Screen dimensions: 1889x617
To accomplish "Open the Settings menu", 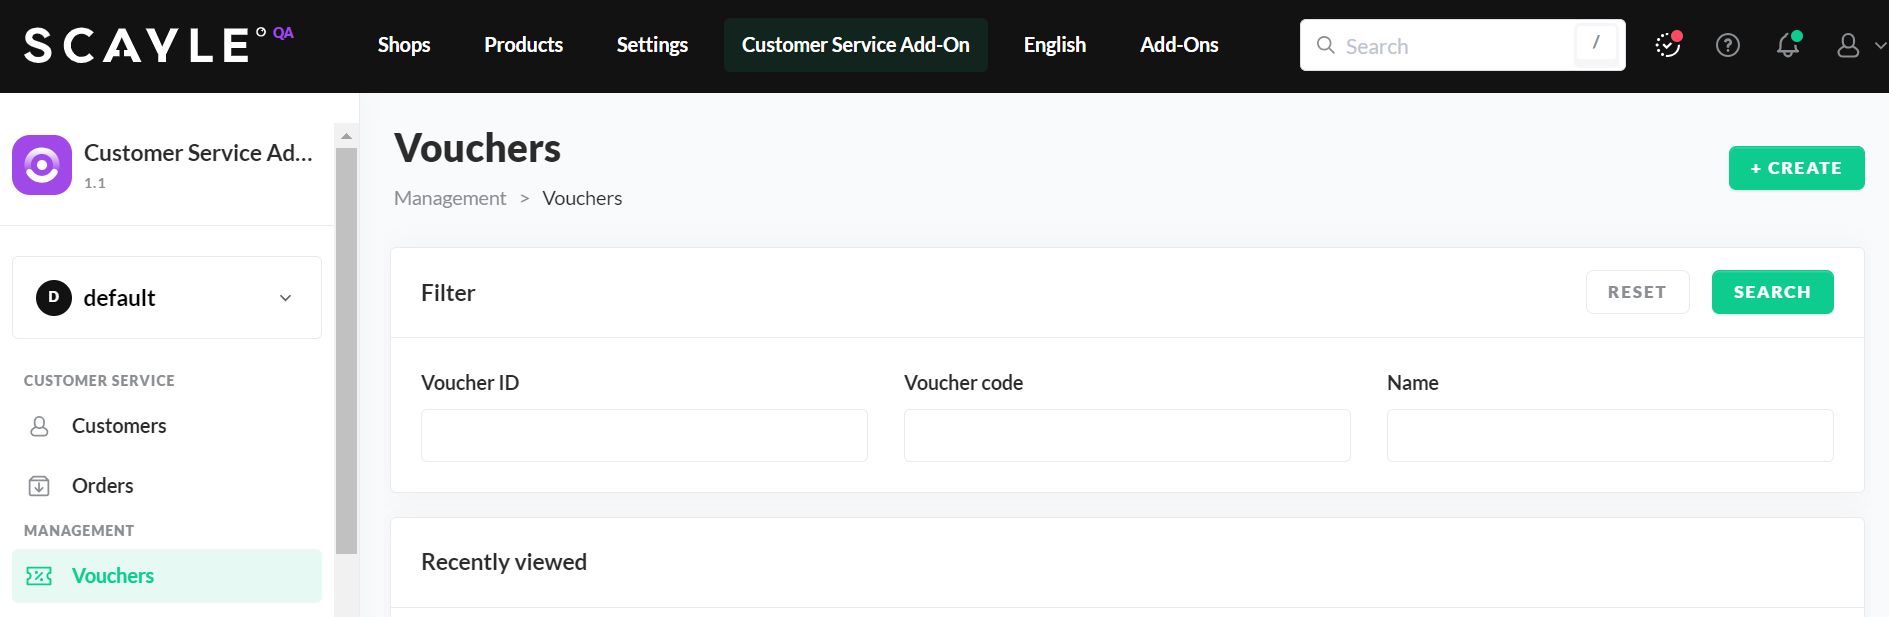I will pos(652,45).
